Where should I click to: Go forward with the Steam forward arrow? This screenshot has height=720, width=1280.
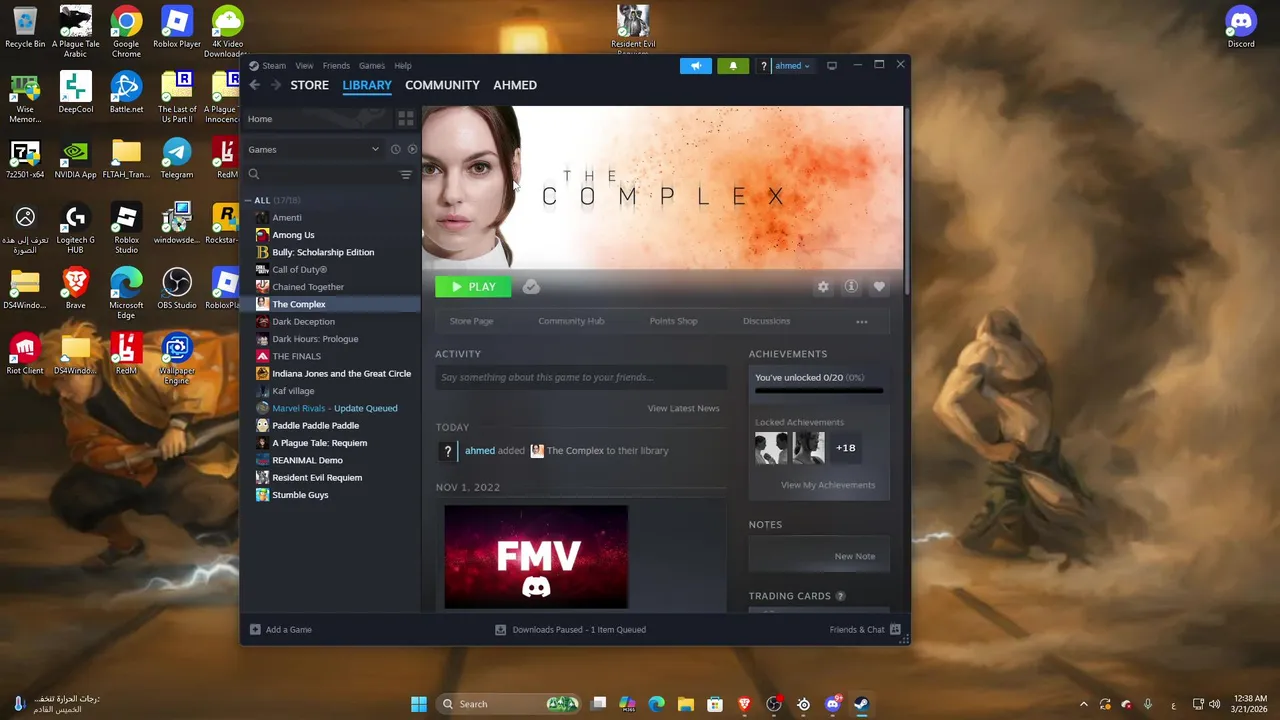pos(275,85)
